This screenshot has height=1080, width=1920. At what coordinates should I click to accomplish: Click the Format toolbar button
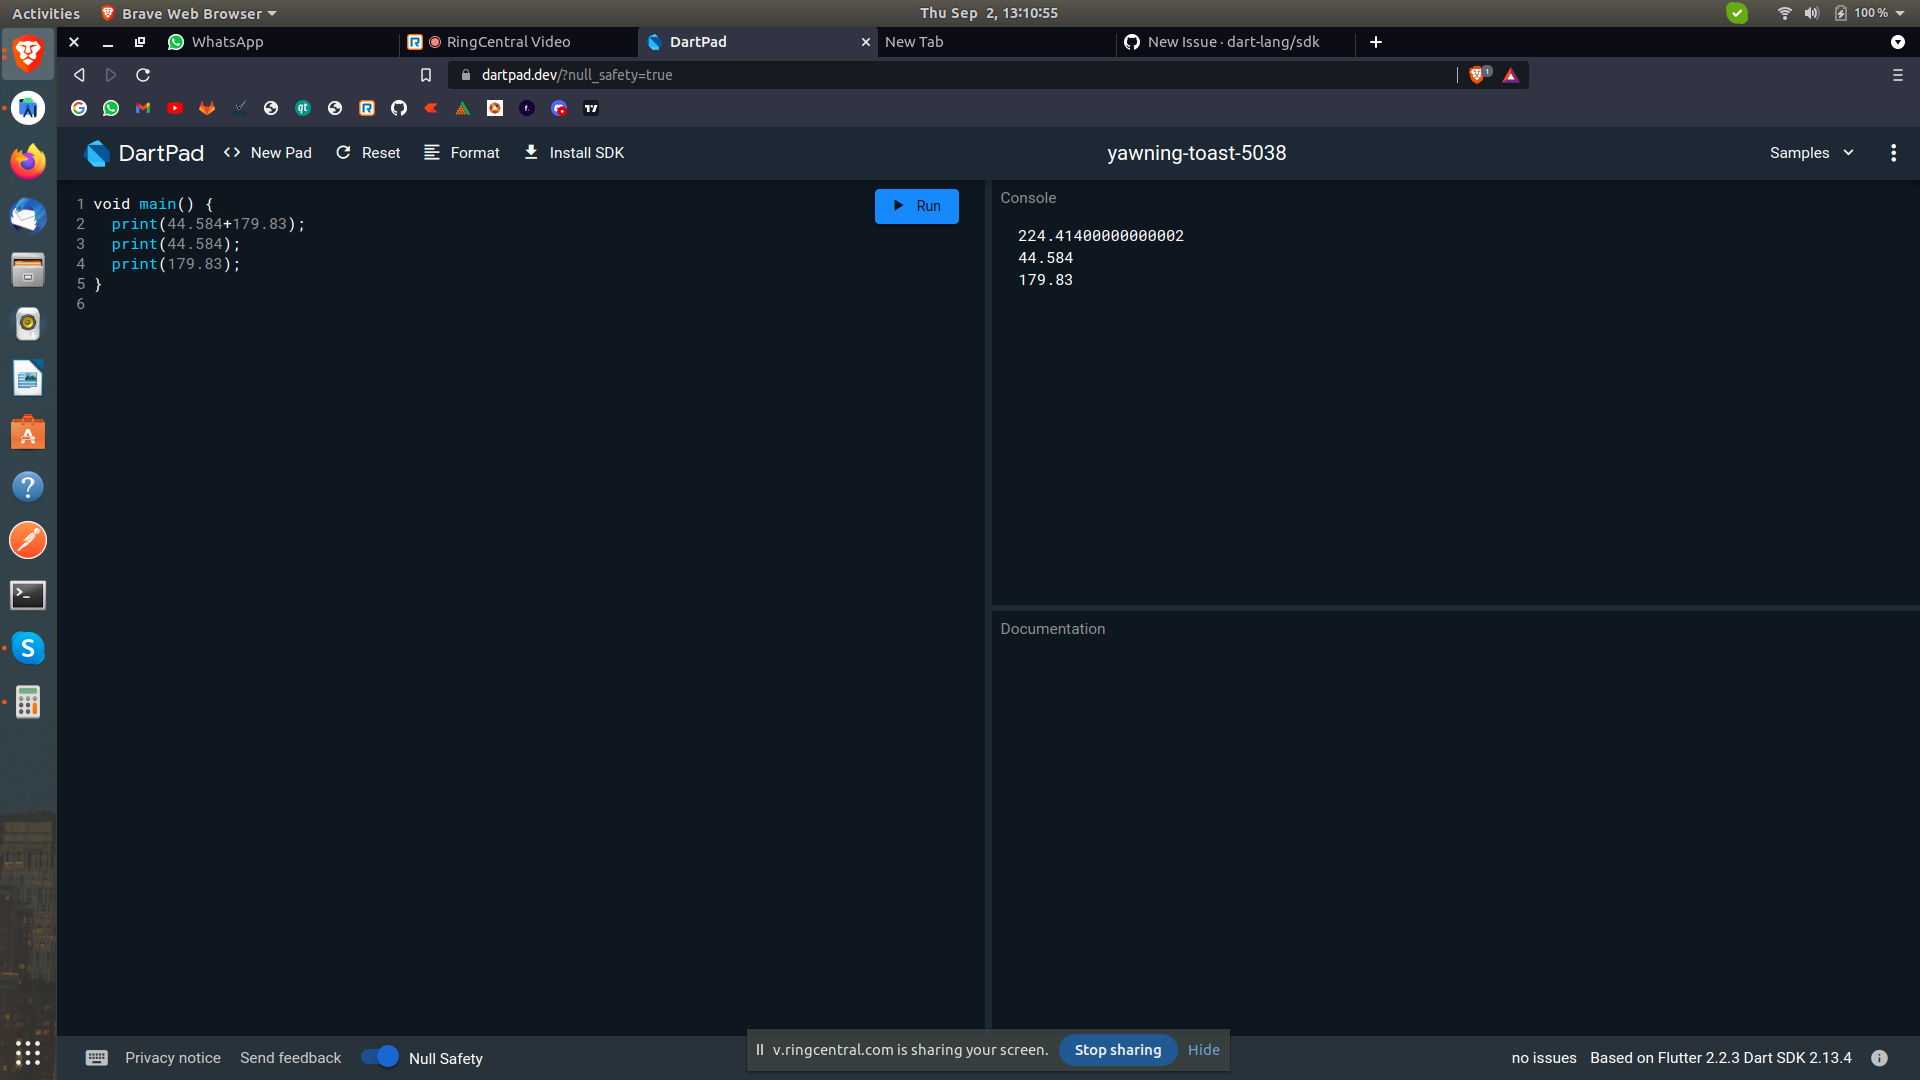(x=462, y=153)
